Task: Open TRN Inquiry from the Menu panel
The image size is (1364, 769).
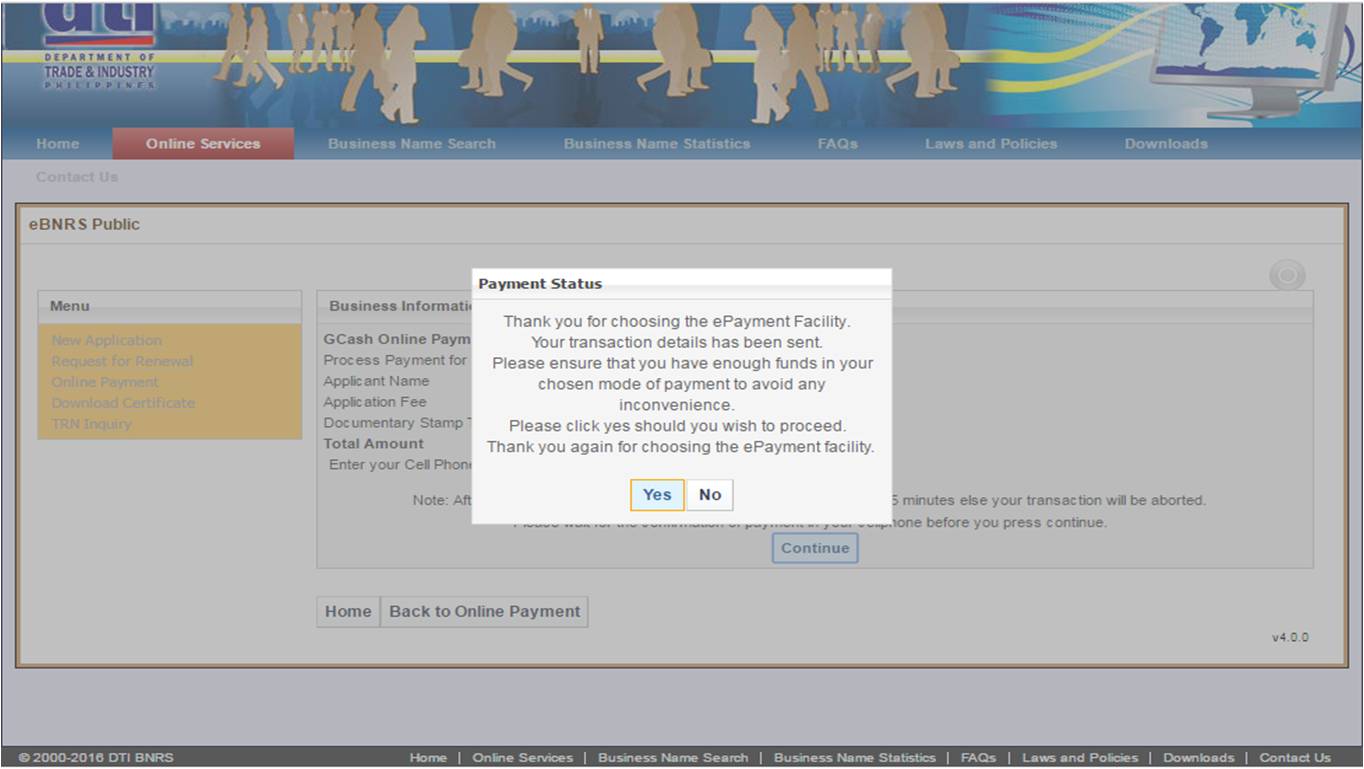Action: point(90,424)
